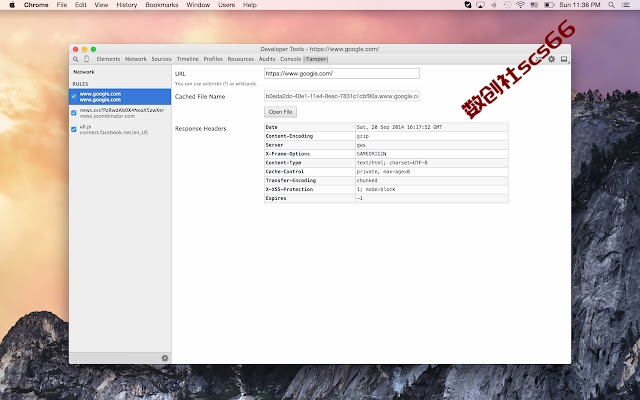Click the Network item in sidebar
The image size is (640, 400).
coord(84,72)
